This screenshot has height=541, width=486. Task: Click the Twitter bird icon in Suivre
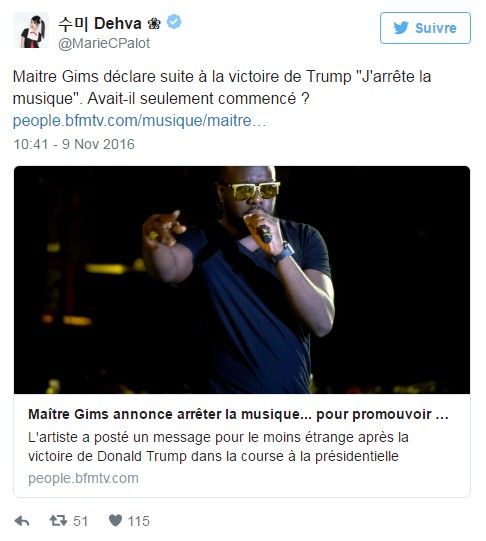pos(401,28)
